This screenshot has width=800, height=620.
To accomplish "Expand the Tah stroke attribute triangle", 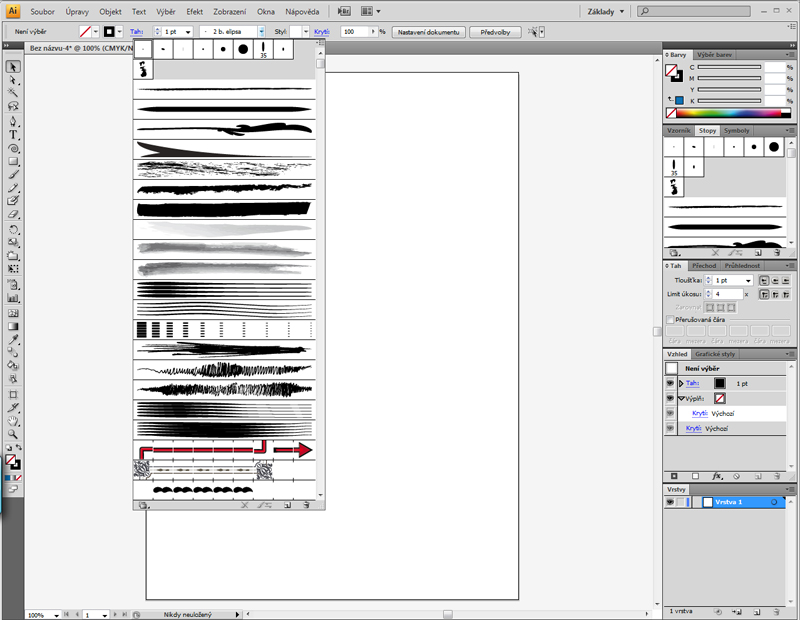I will [681, 383].
